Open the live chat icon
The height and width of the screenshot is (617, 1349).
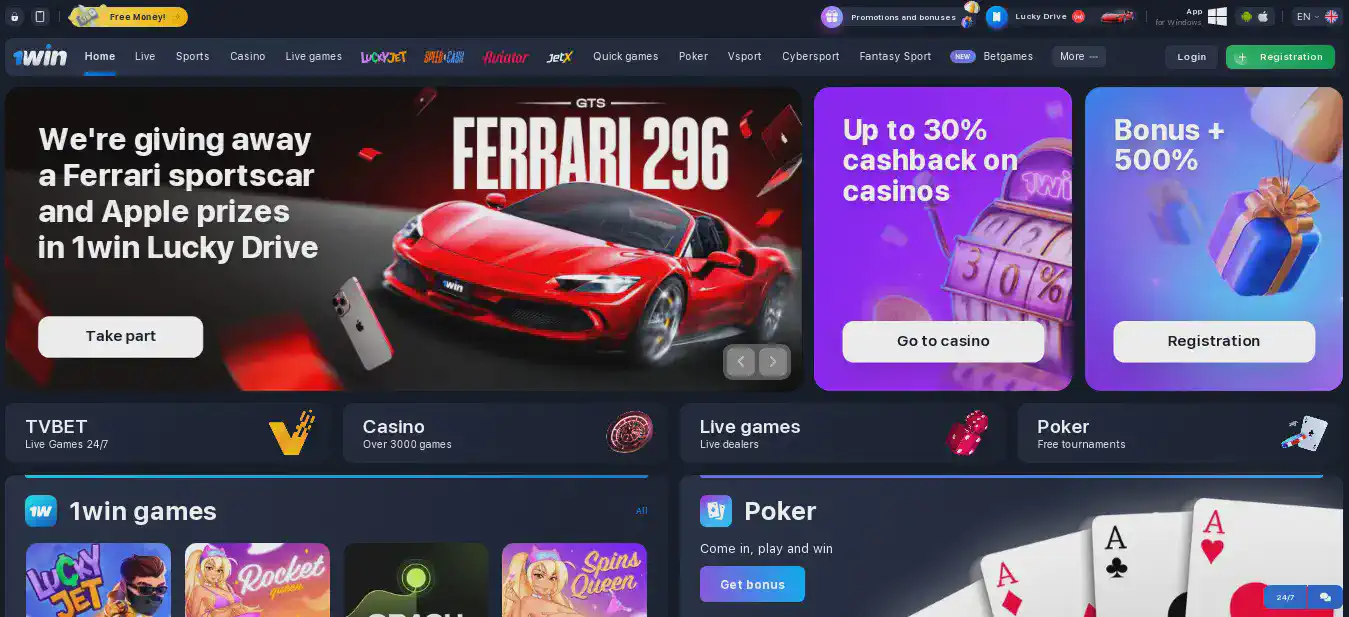tap(1325, 597)
